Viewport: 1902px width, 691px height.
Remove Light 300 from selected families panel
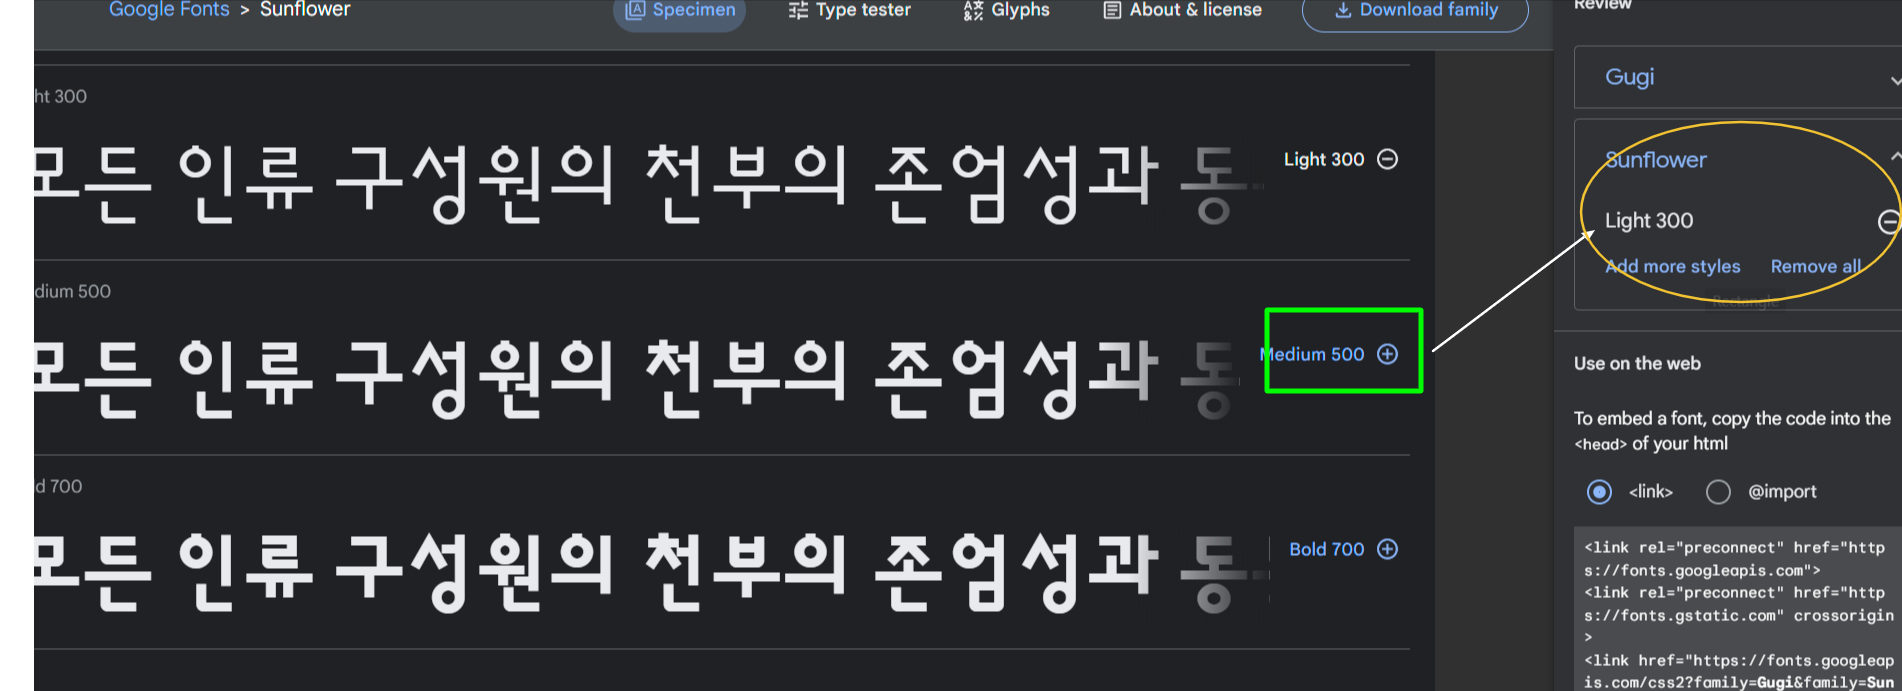click(1889, 221)
